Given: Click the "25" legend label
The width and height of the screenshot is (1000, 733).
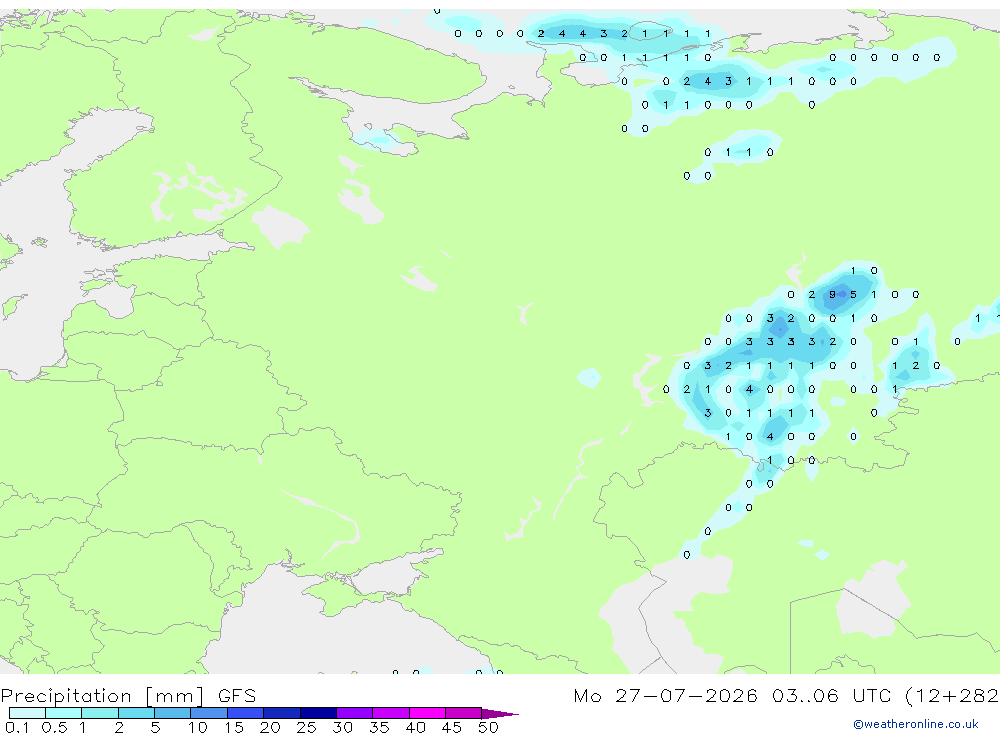Looking at the screenshot, I should click(x=307, y=727).
